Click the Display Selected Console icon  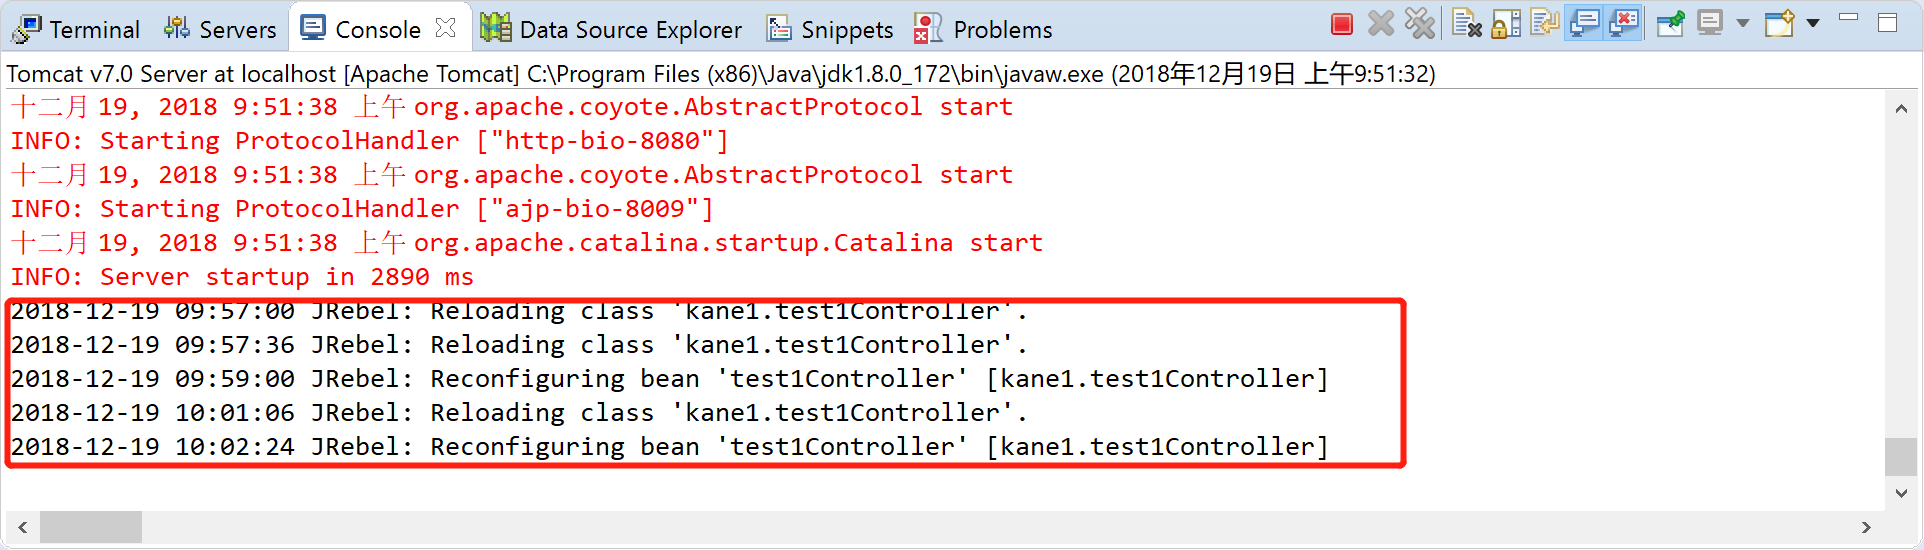(x=1710, y=24)
